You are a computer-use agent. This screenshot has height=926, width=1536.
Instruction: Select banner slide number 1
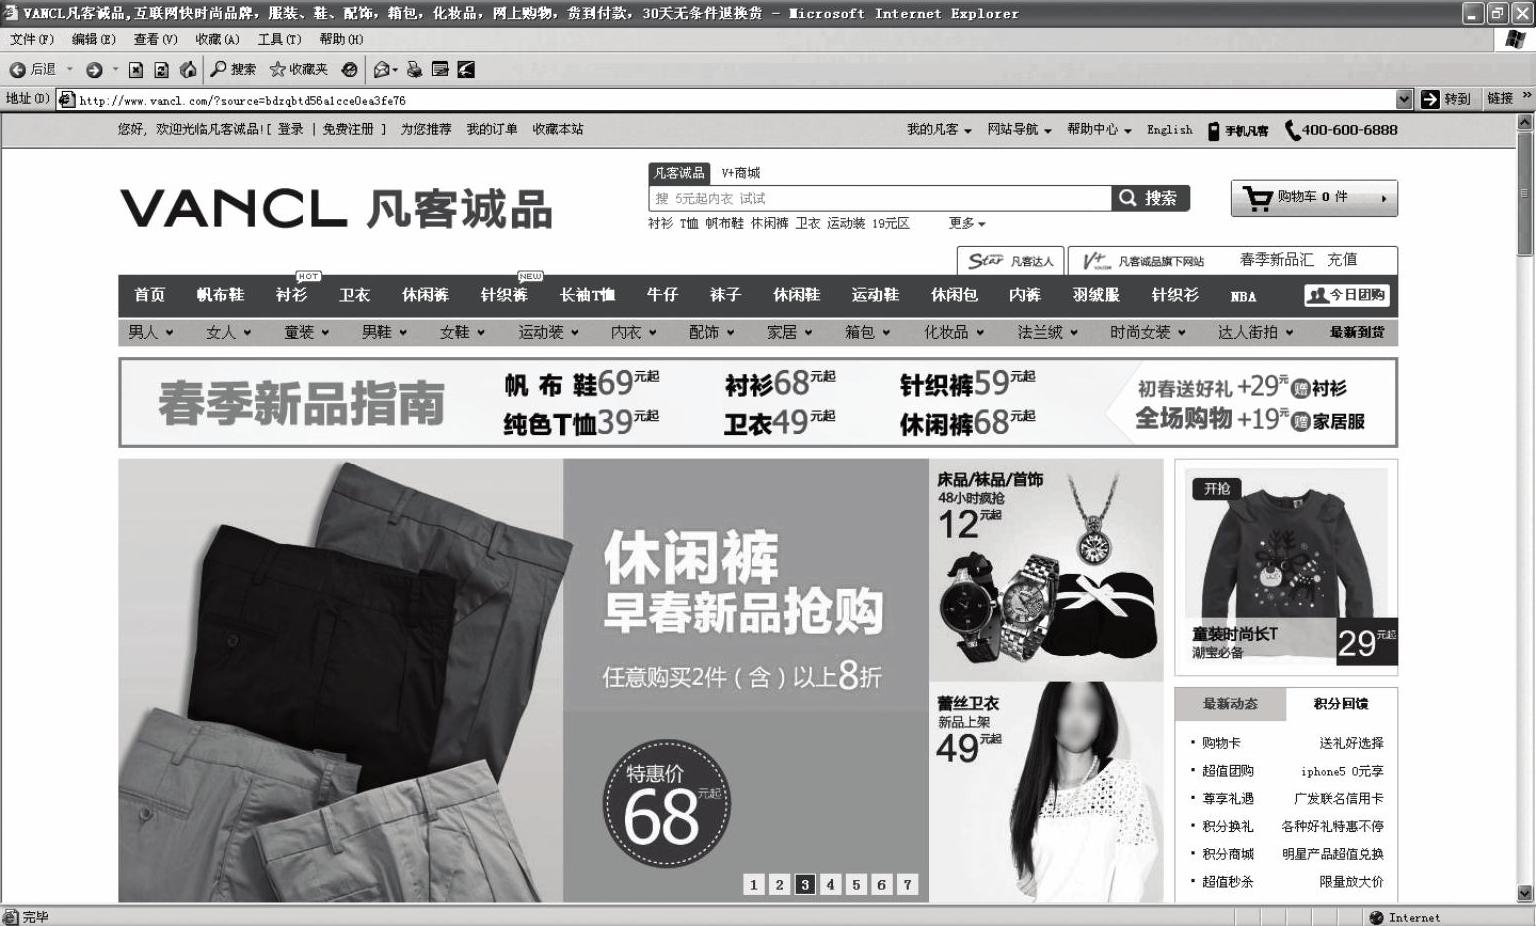[x=754, y=884]
